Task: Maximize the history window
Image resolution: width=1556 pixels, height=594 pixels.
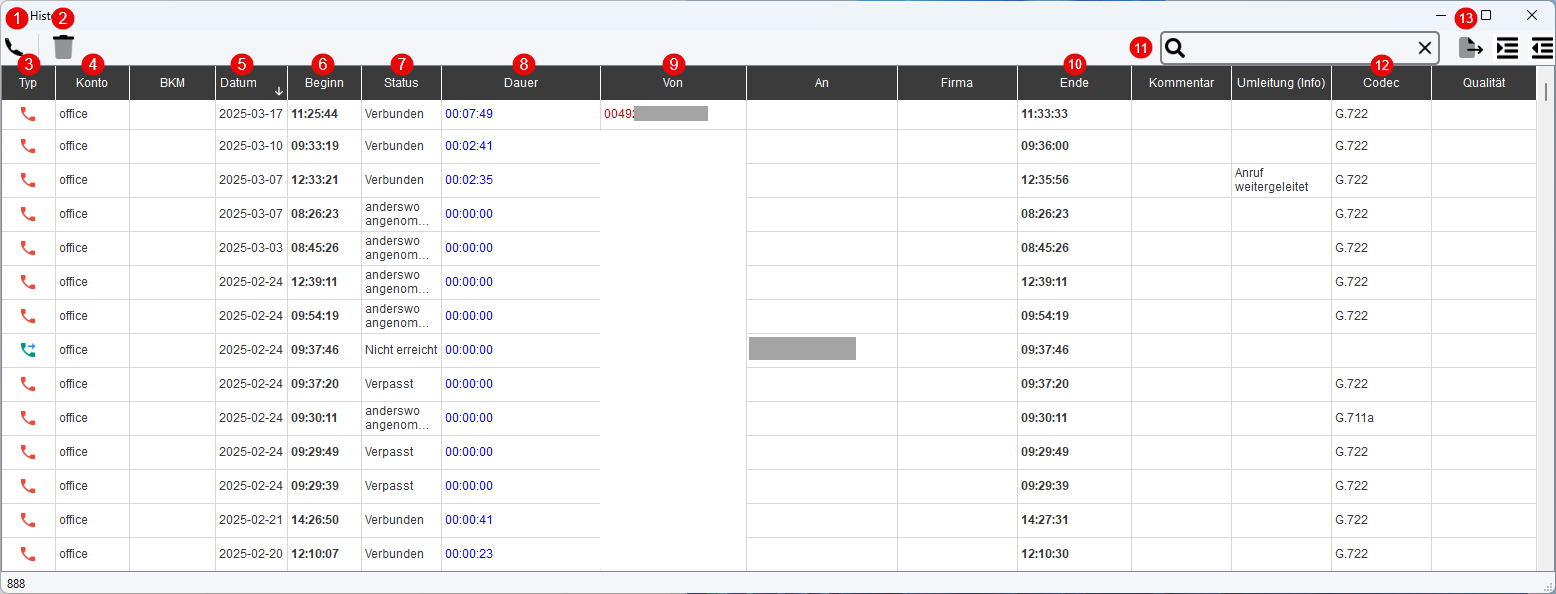Action: (1486, 15)
